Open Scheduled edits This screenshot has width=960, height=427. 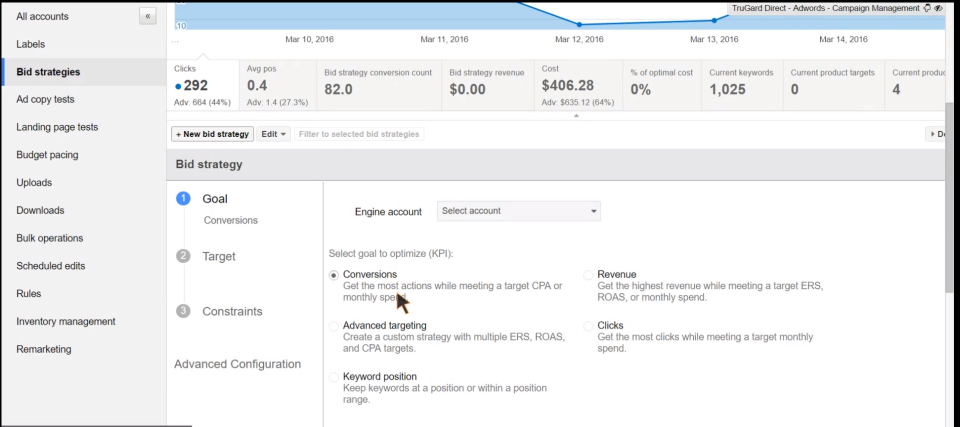(51, 266)
